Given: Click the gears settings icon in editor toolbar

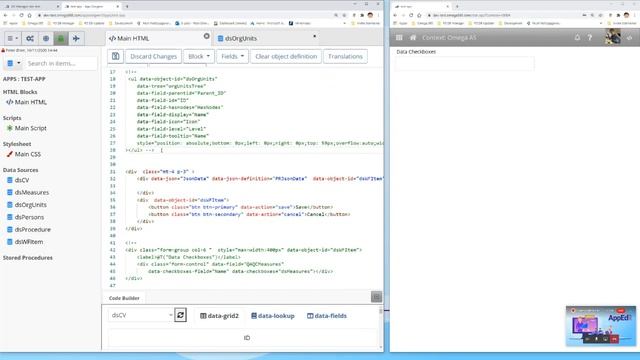Looking at the screenshot, I should point(30,38).
